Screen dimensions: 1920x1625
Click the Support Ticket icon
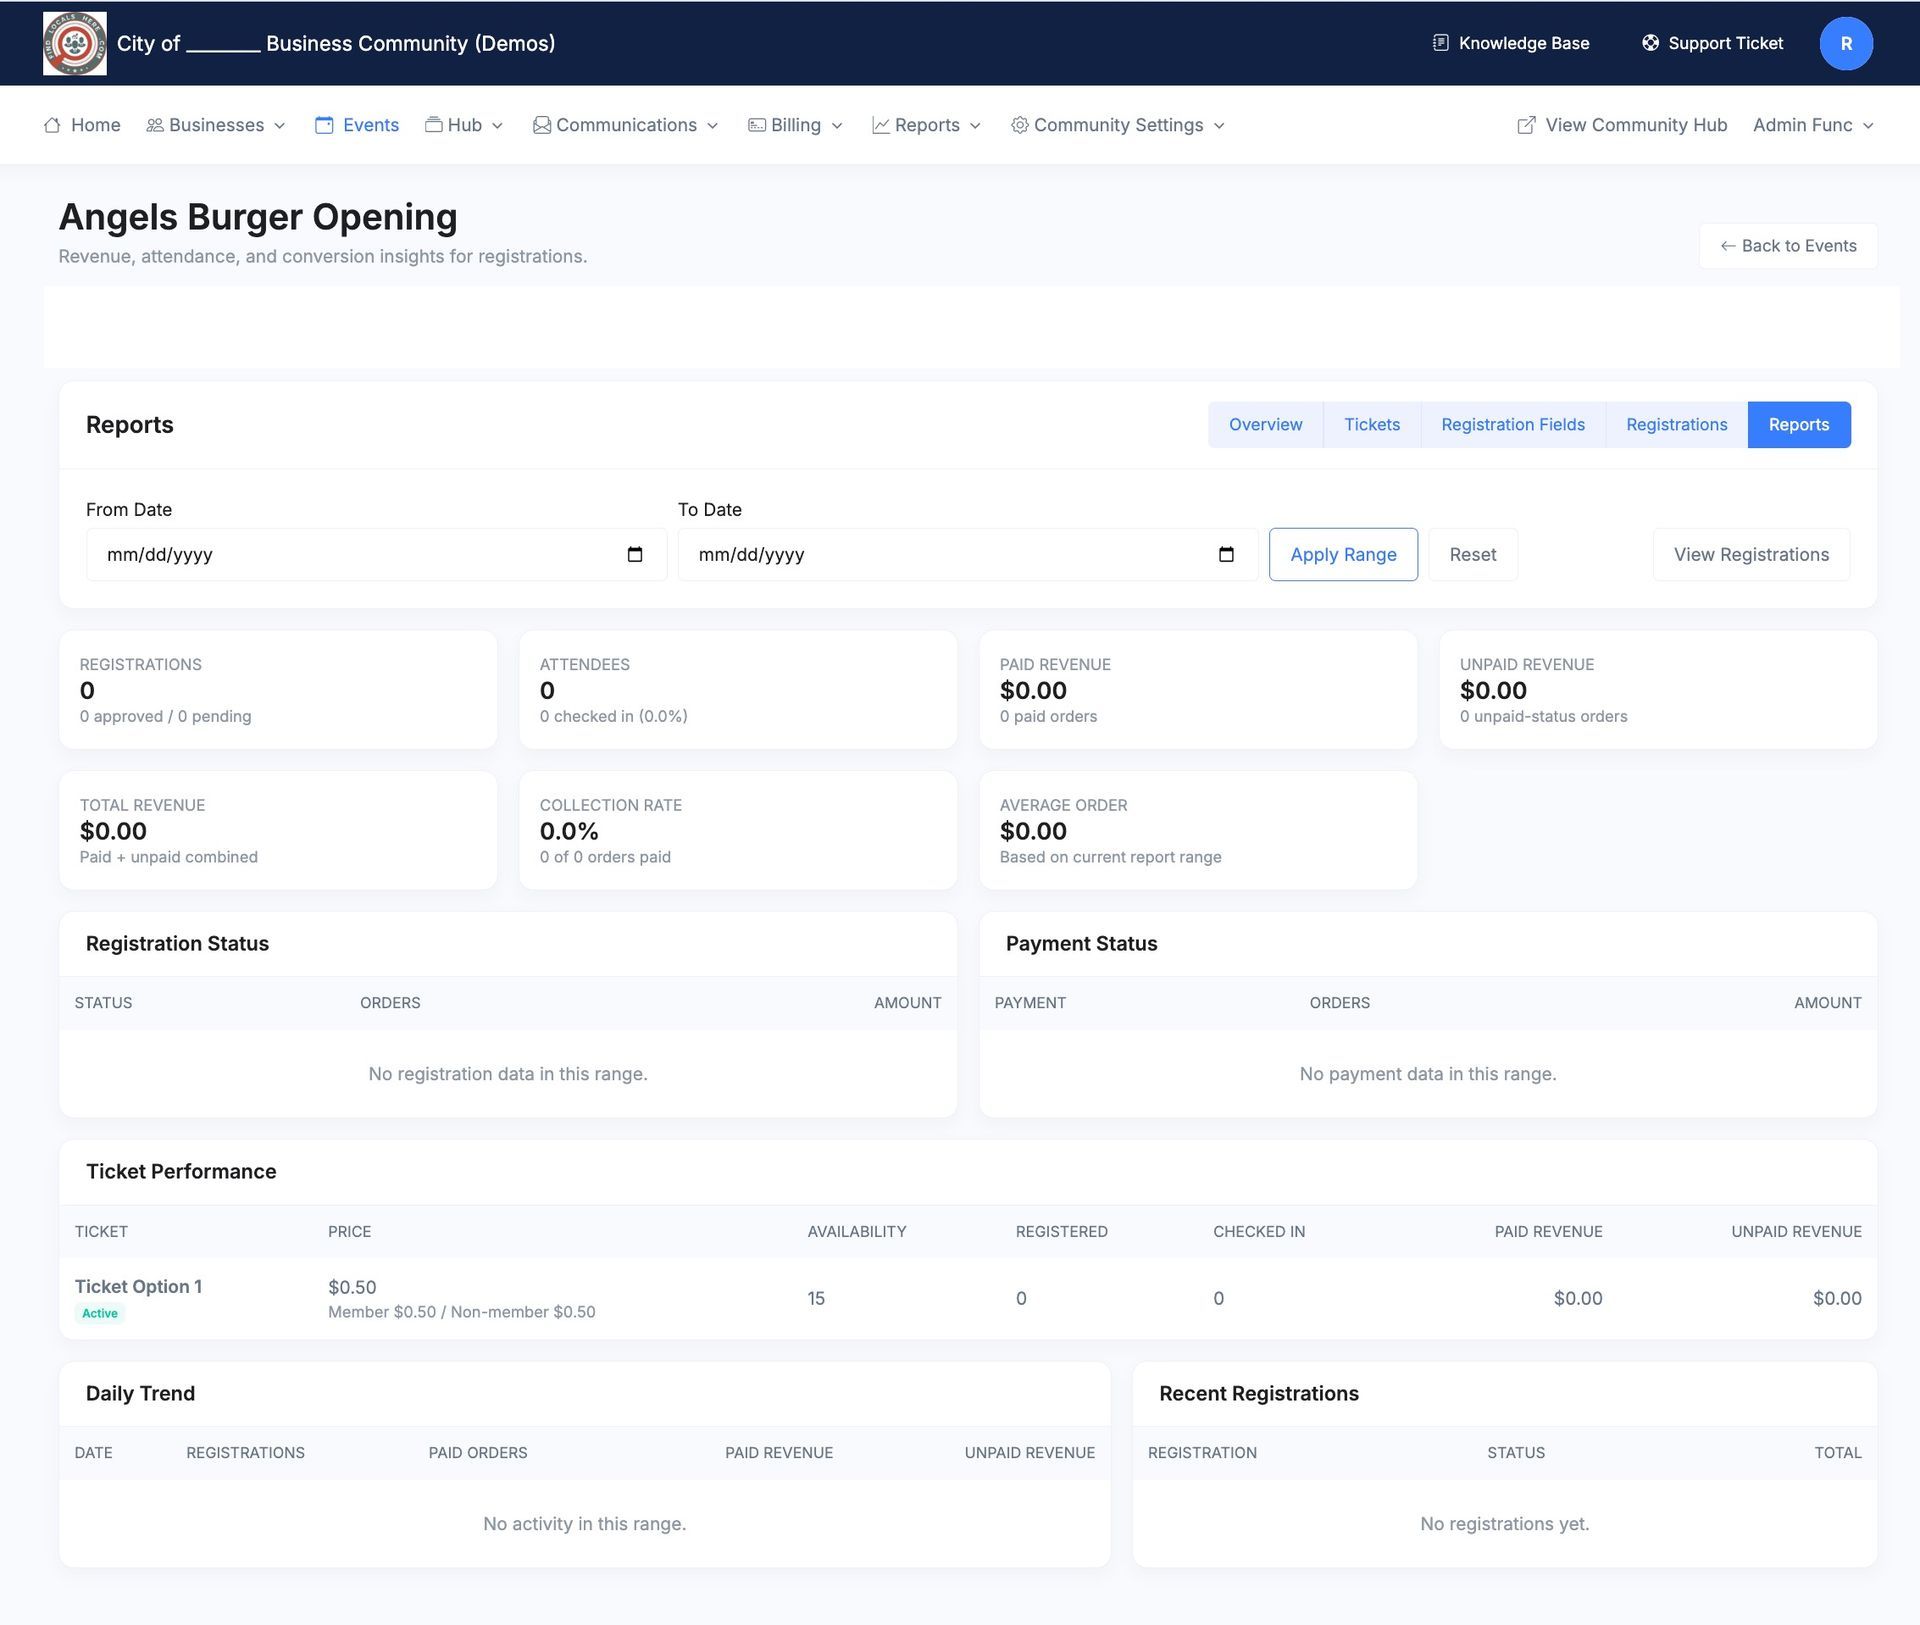pos(1652,42)
